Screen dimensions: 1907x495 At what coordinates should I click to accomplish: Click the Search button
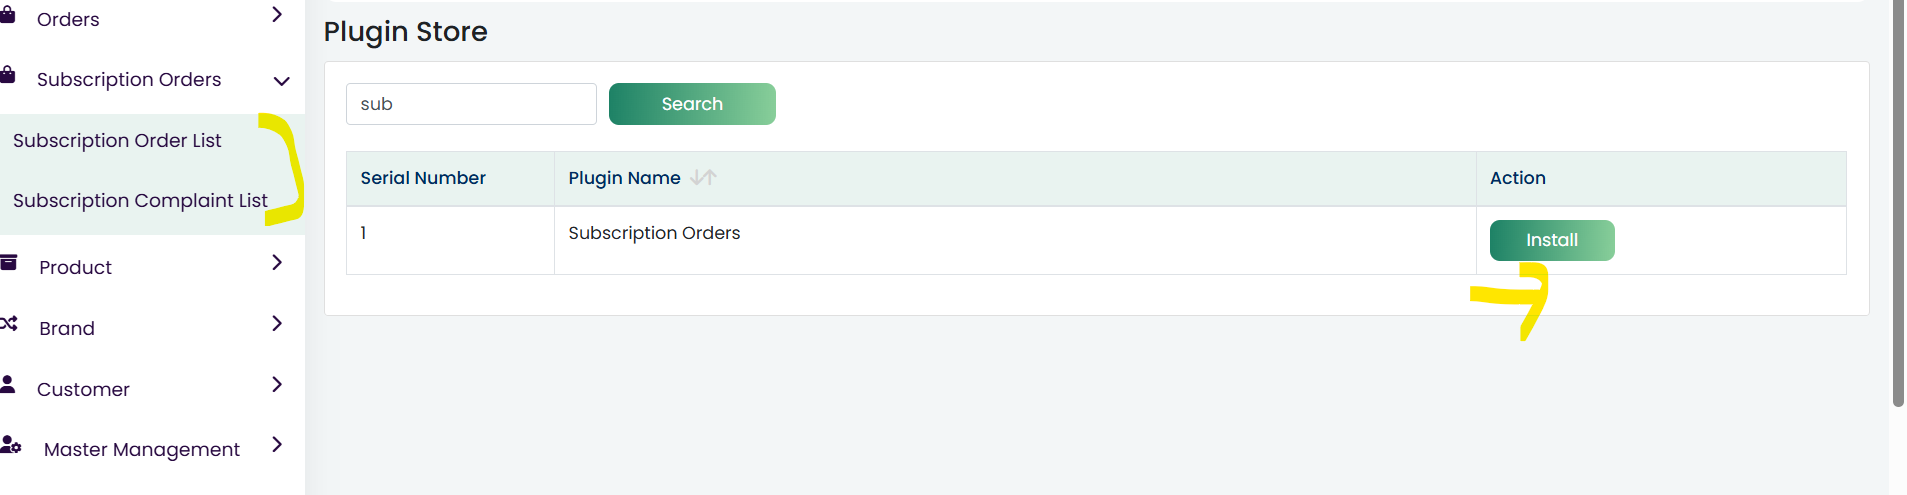coord(692,104)
